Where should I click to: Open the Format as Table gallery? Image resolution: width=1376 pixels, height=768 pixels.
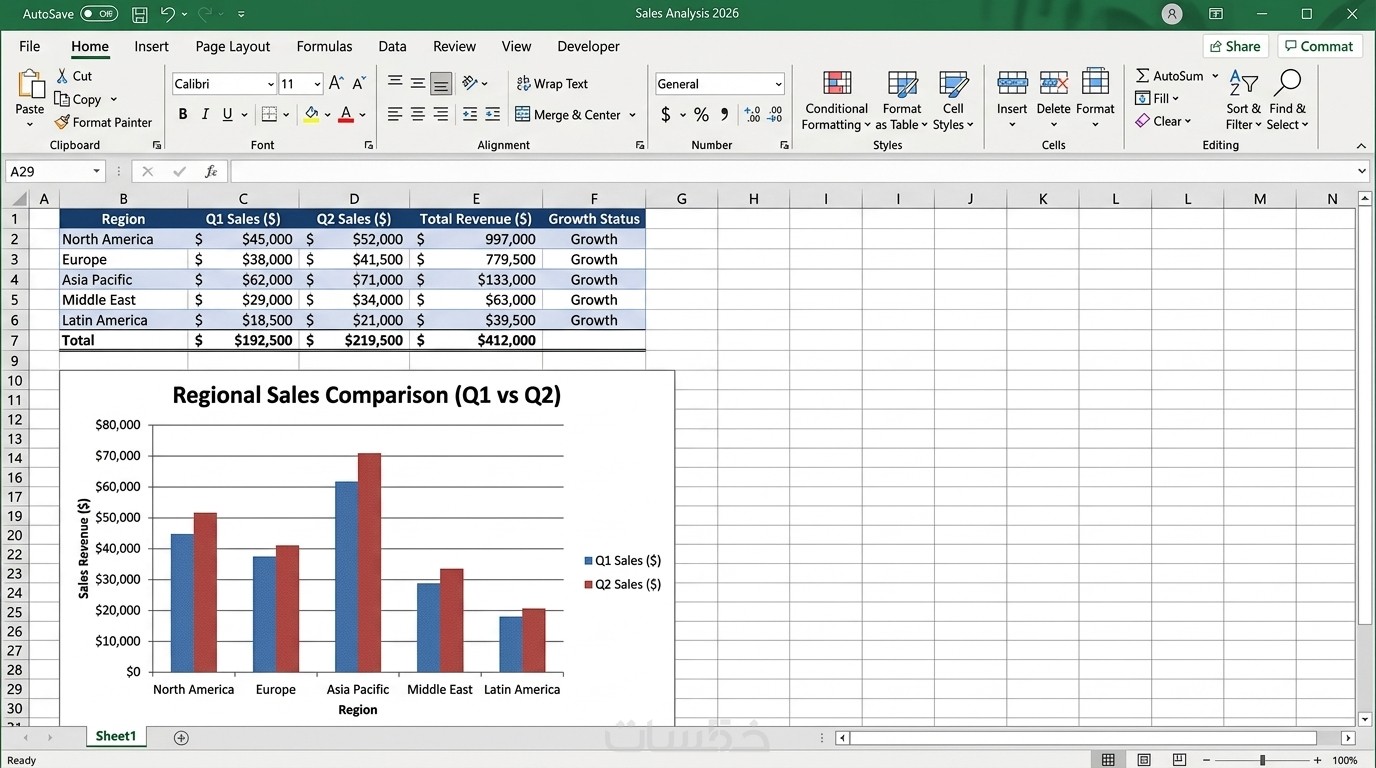(x=902, y=101)
